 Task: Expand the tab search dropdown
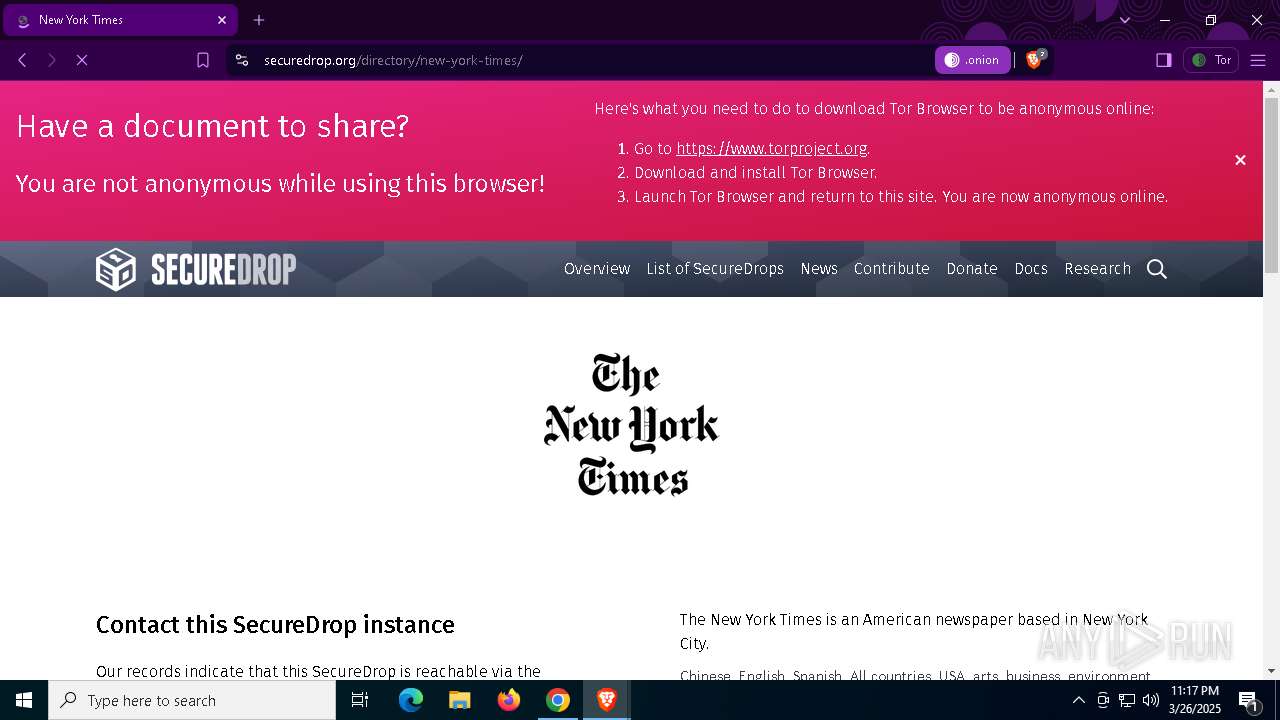[1124, 20]
